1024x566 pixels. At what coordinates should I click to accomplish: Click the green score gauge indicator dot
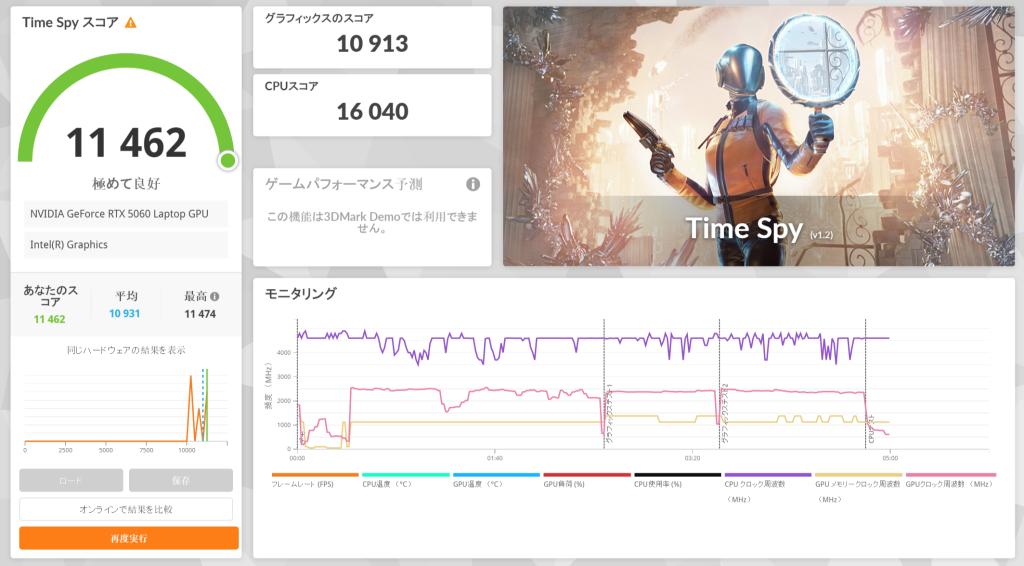pos(227,160)
